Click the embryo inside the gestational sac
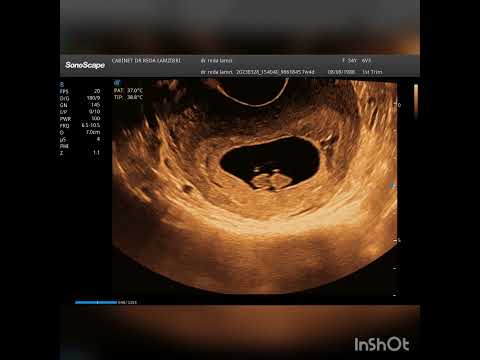Screen dimensions: 480x360 pyautogui.click(x=270, y=180)
